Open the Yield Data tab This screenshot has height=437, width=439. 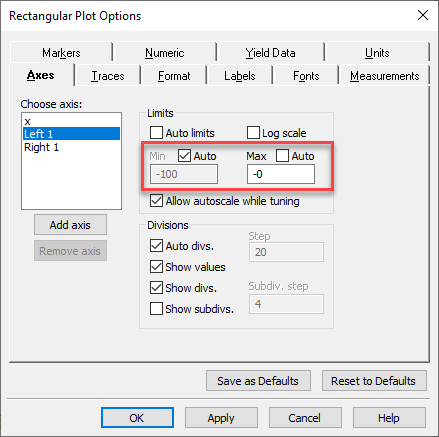(270, 53)
